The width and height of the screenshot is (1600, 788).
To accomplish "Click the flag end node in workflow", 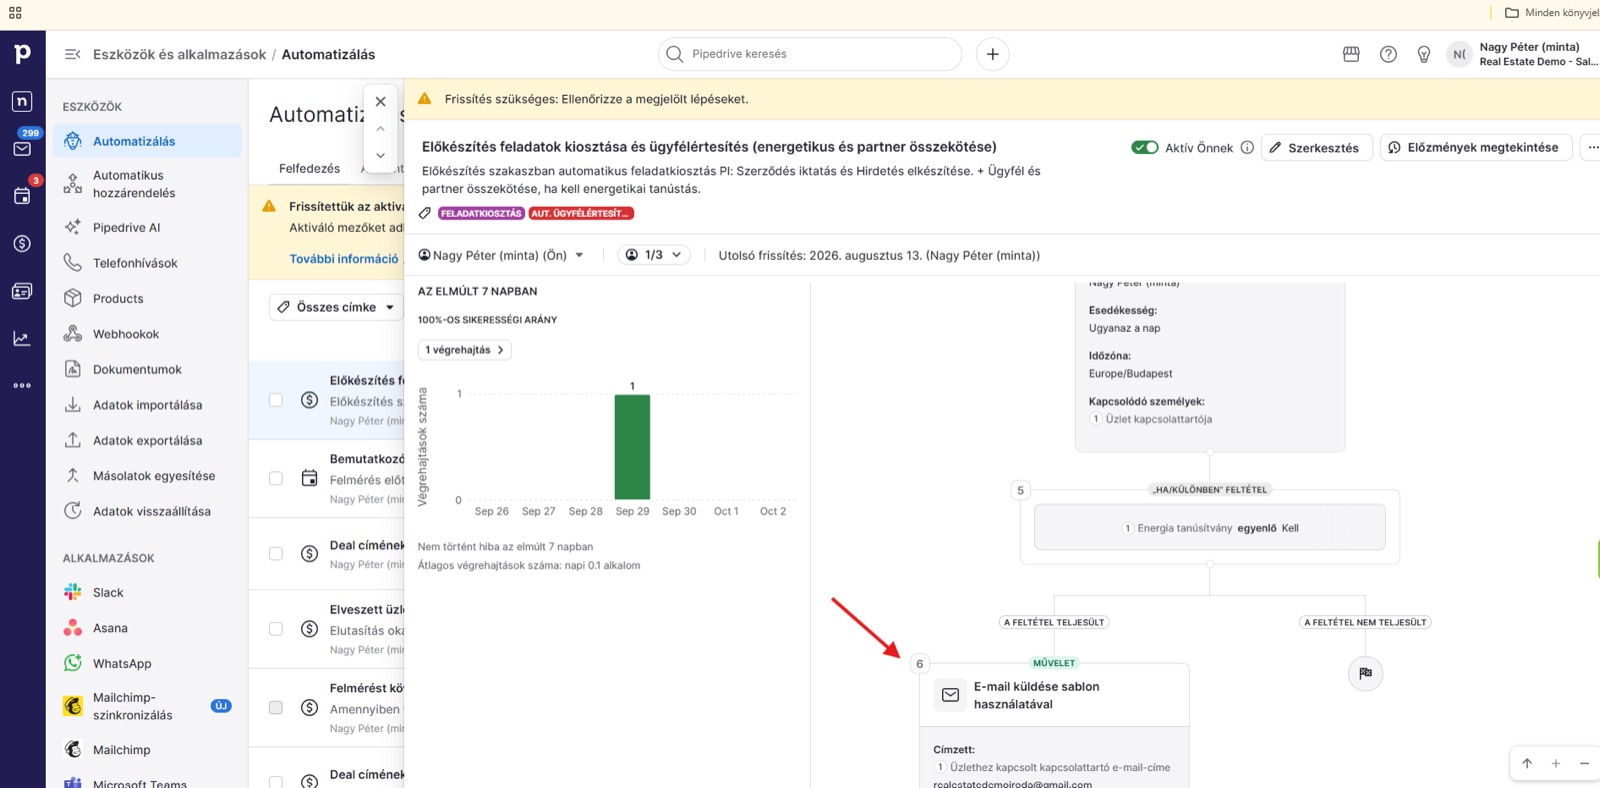I will click(x=1365, y=673).
